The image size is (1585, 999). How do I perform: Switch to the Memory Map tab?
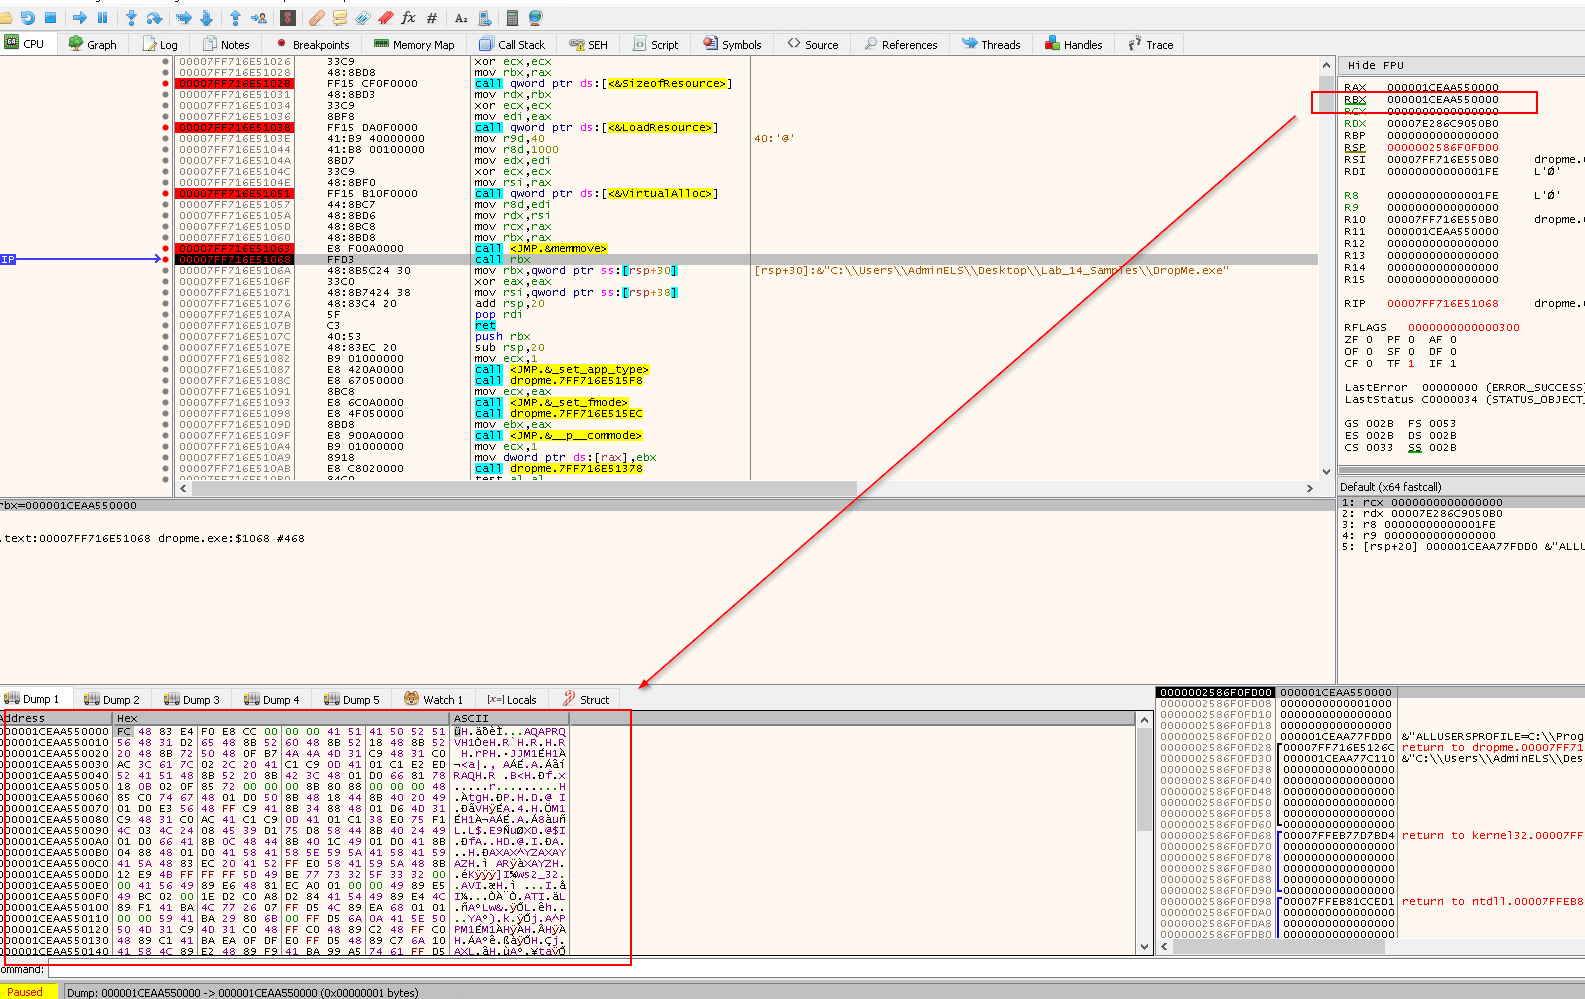coord(414,44)
